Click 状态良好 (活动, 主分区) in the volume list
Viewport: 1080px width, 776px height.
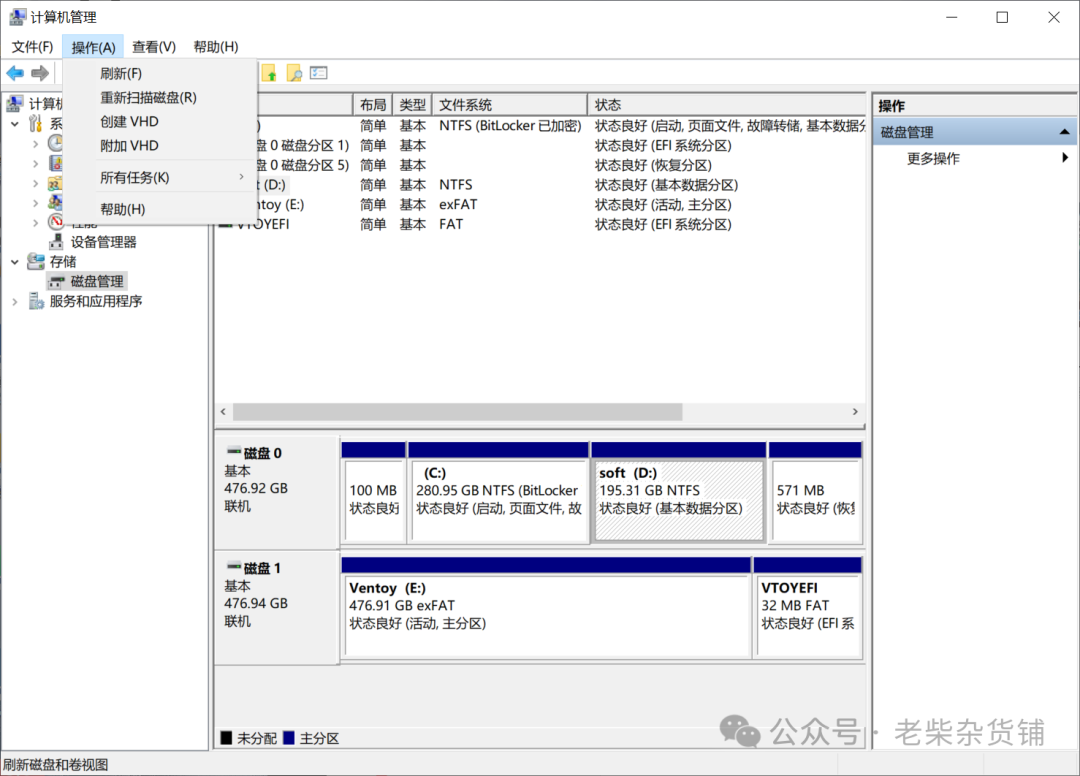[663, 205]
